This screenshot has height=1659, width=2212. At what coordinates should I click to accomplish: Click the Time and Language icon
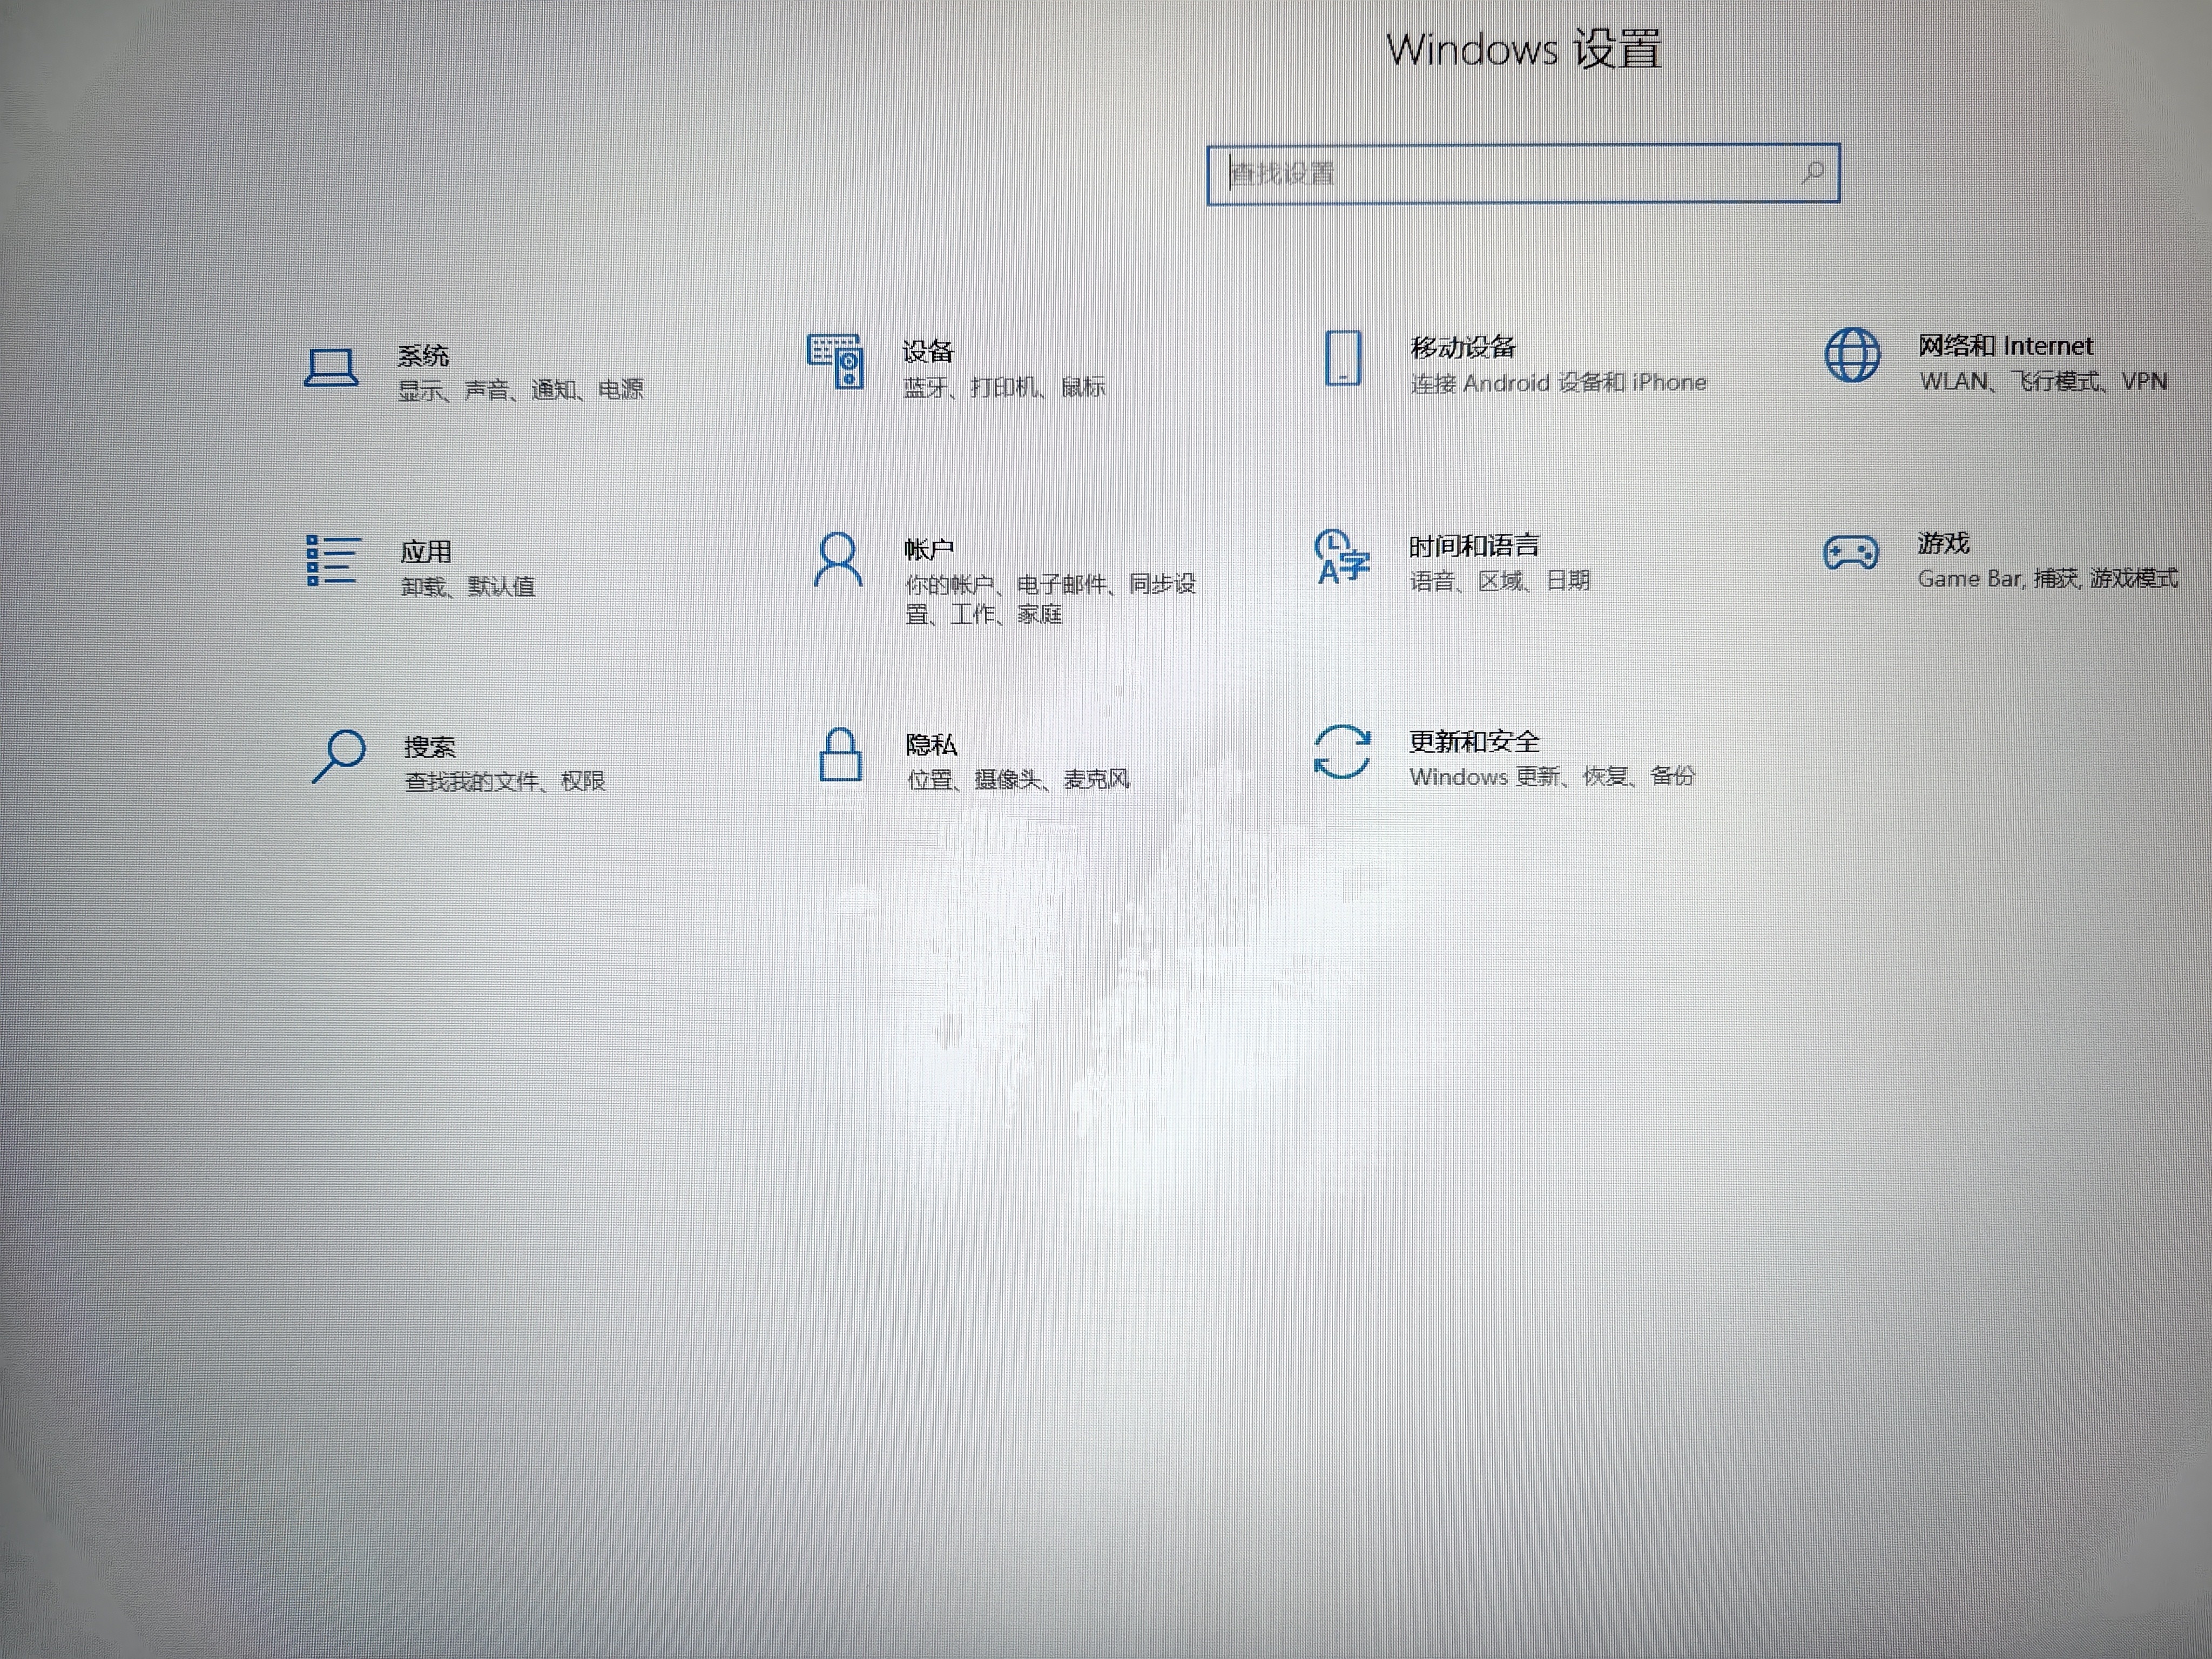[x=1341, y=556]
